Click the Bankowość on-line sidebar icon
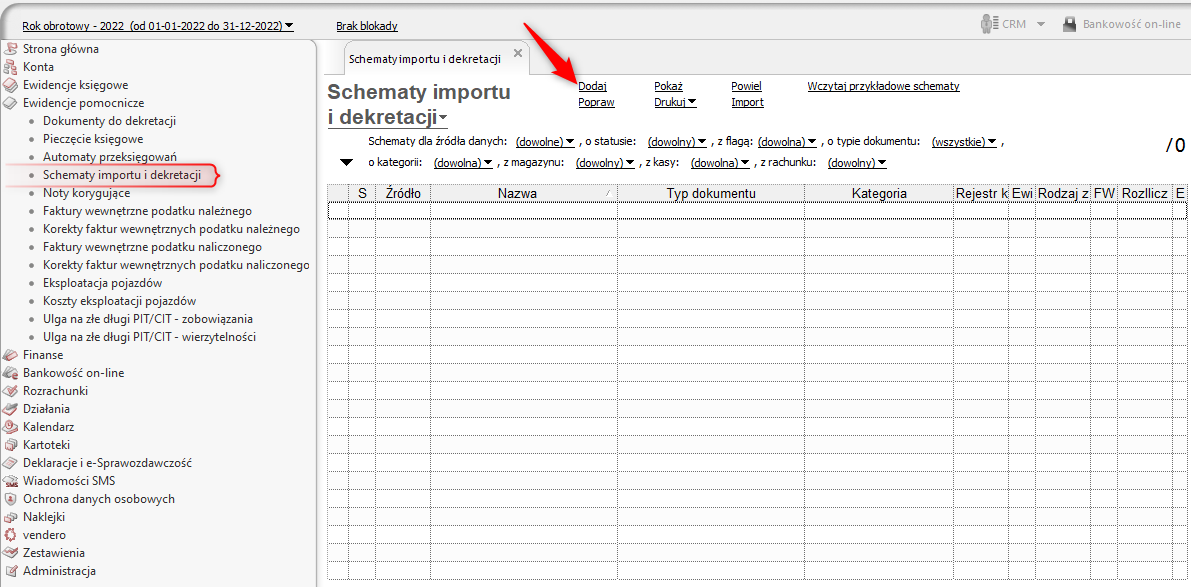This screenshot has width=1191, height=587. click(11, 373)
